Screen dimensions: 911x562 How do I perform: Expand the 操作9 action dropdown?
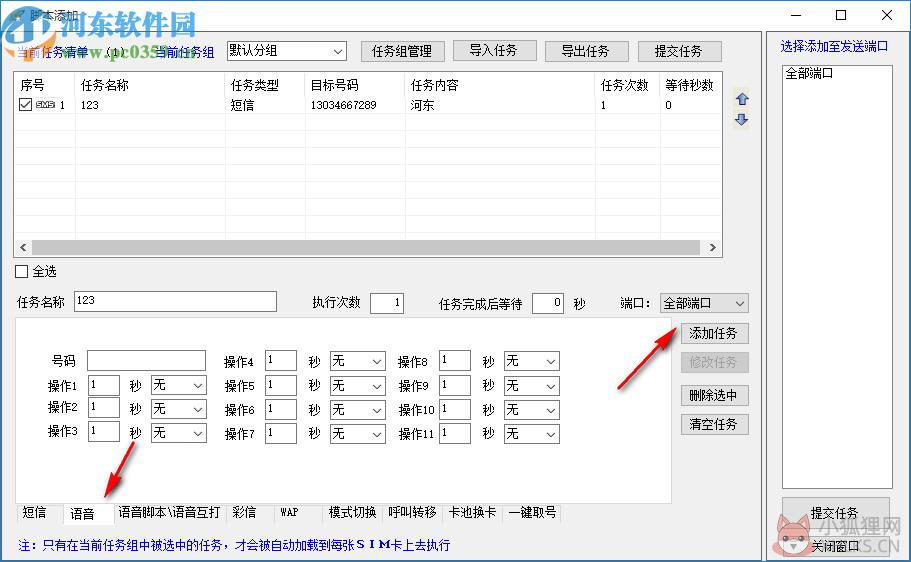point(532,386)
